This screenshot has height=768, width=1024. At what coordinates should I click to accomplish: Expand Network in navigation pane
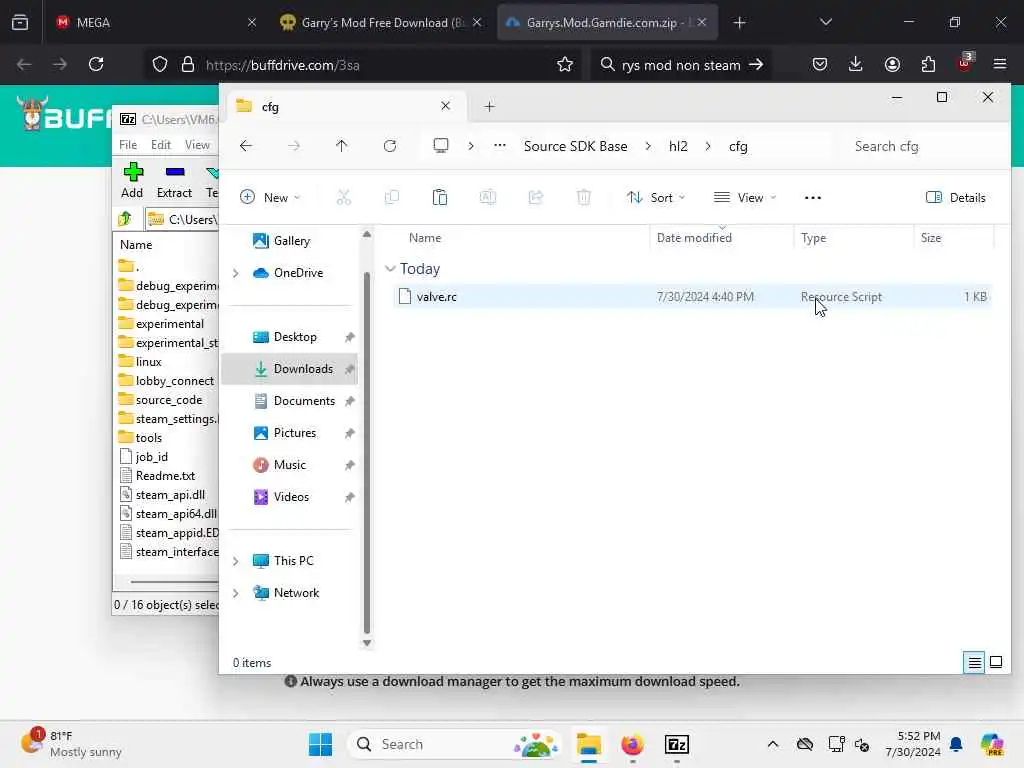point(236,593)
